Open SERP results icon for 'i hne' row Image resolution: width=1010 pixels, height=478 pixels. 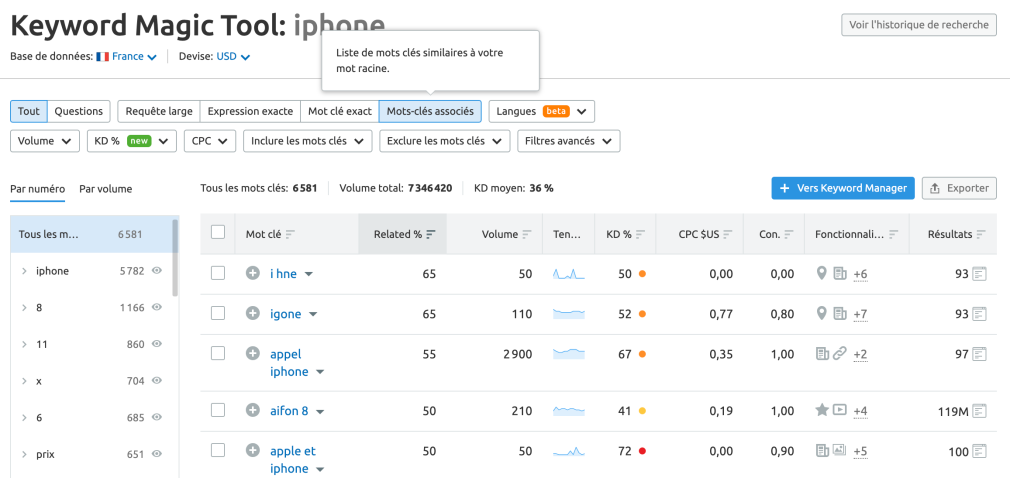click(980, 274)
